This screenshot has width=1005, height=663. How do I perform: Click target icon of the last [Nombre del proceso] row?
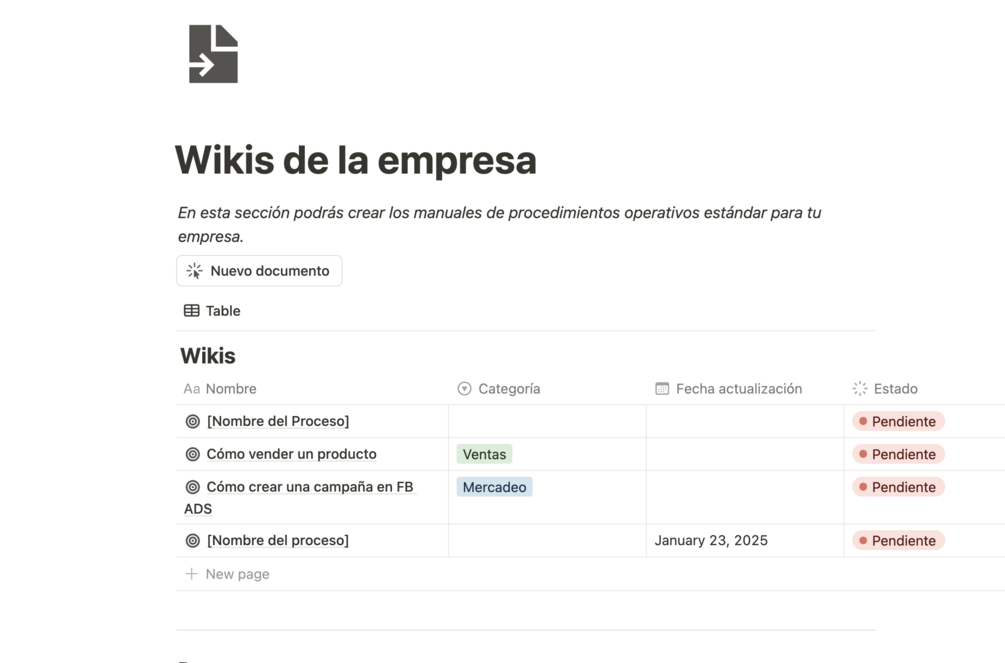(x=193, y=541)
